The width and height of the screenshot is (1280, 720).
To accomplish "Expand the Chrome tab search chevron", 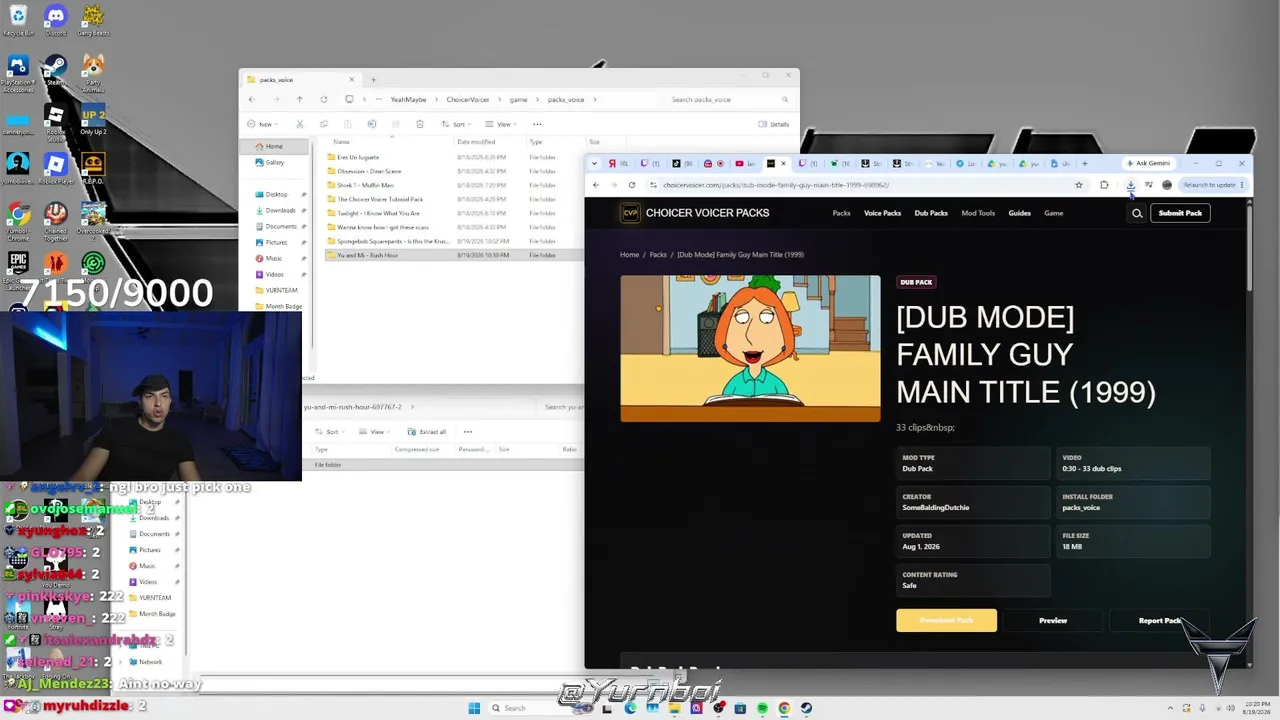I will tap(594, 163).
